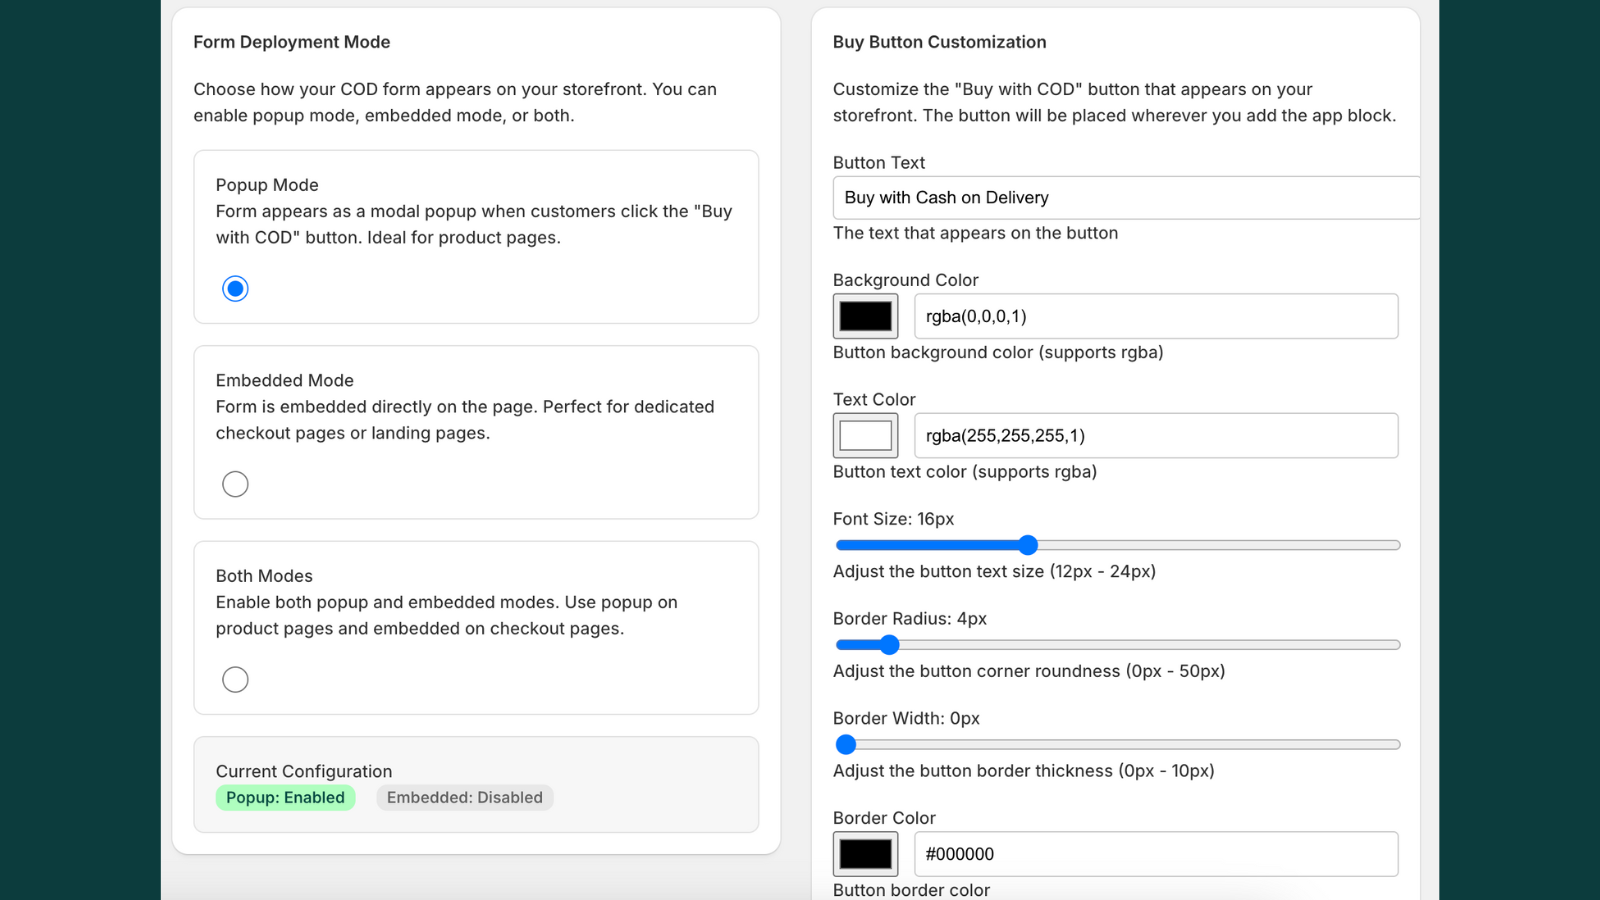Click the Border Color hex text field
This screenshot has height=900, width=1600.
[1155, 854]
